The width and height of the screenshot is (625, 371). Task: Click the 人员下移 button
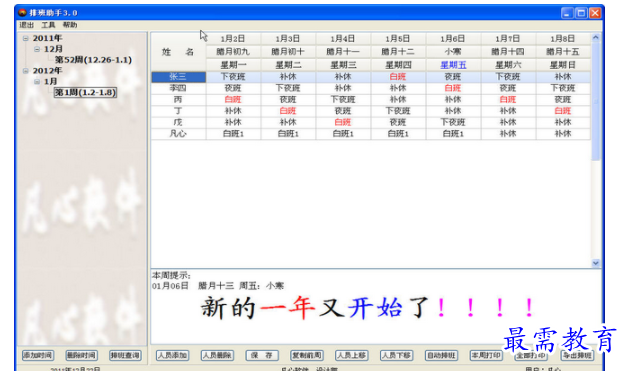(x=396, y=355)
